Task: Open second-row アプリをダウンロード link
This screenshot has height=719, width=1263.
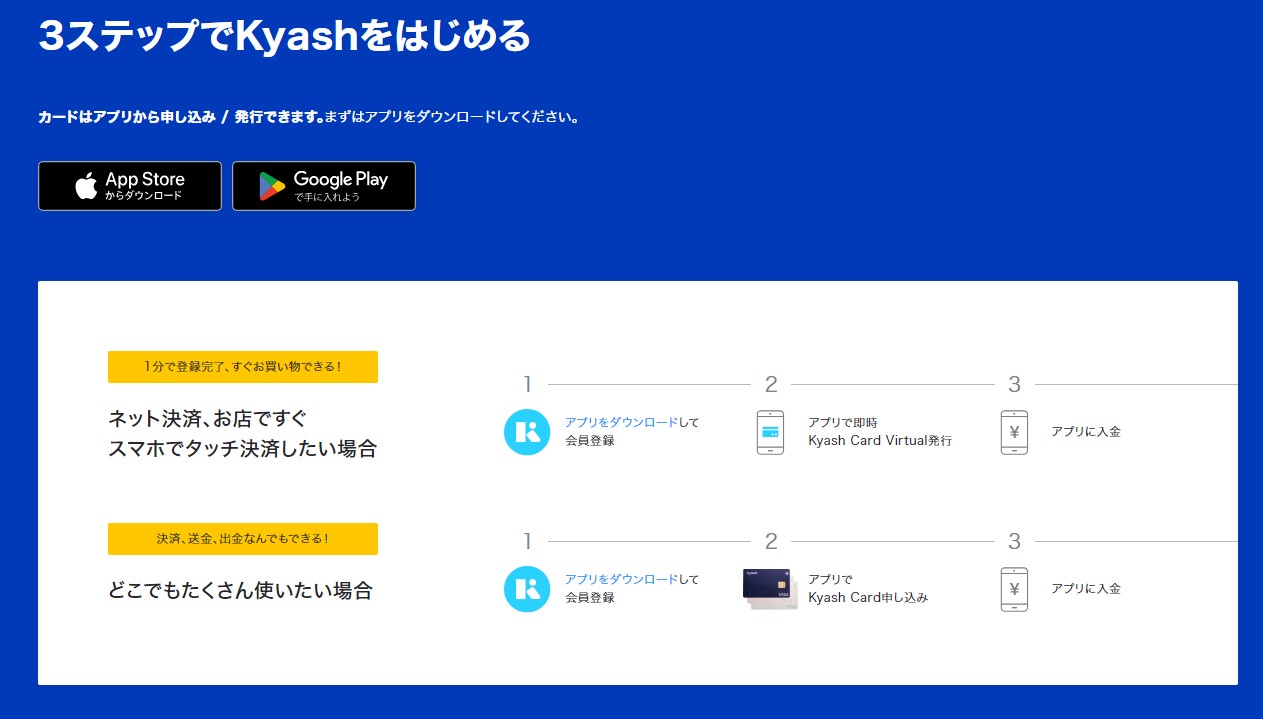Action: [621, 579]
